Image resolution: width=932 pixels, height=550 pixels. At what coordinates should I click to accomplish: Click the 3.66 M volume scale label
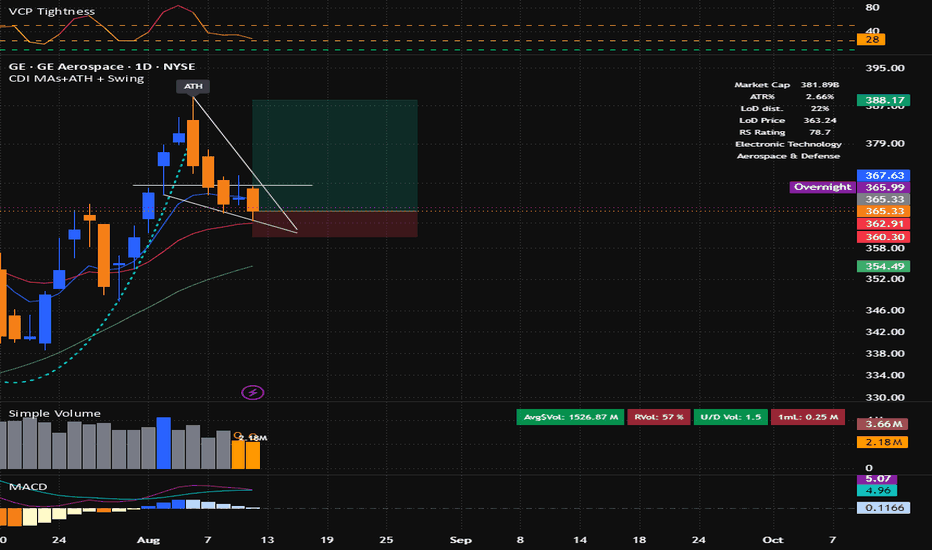(883, 424)
